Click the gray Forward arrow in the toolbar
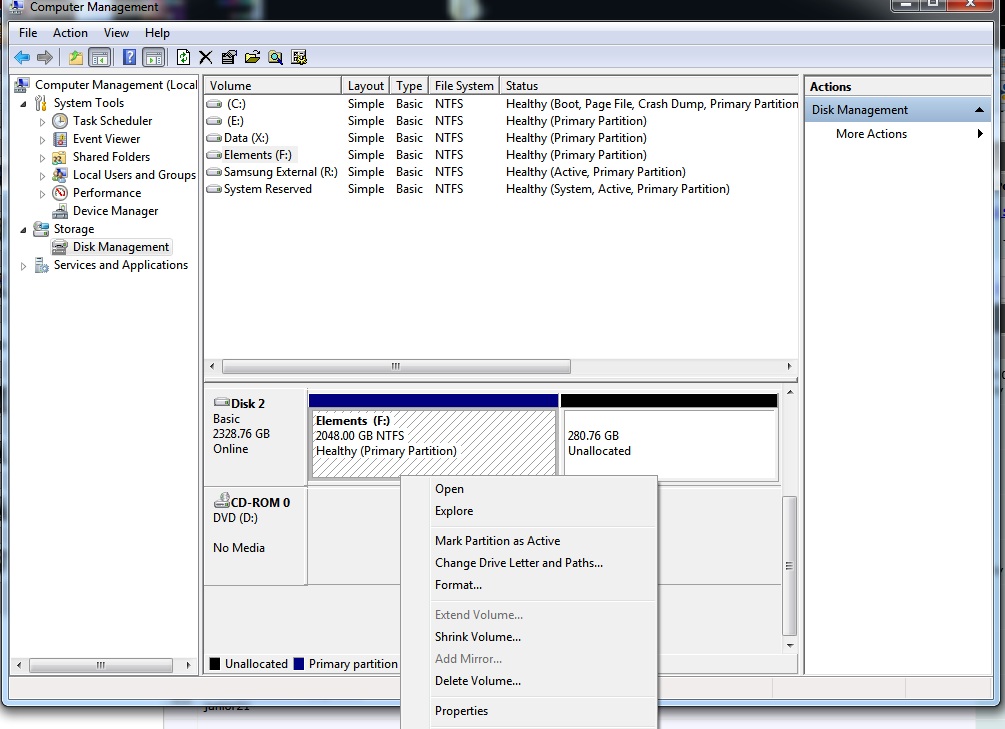This screenshot has height=729, width=1005. click(x=45, y=58)
